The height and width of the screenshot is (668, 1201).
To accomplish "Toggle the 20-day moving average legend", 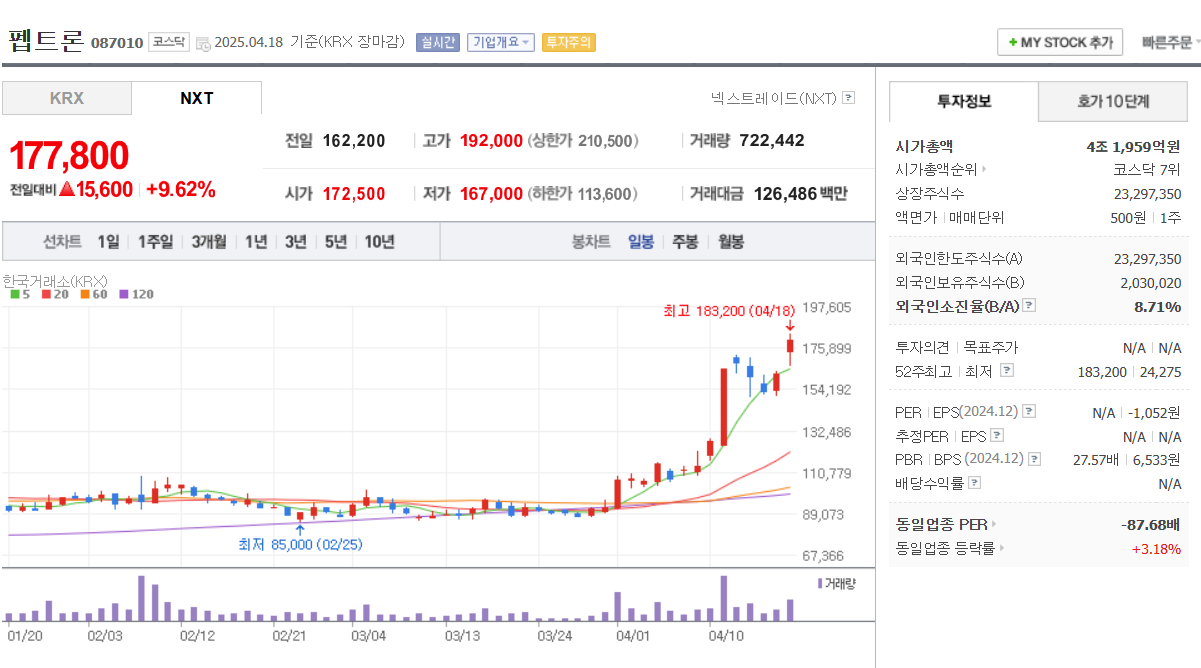I will 46,294.
